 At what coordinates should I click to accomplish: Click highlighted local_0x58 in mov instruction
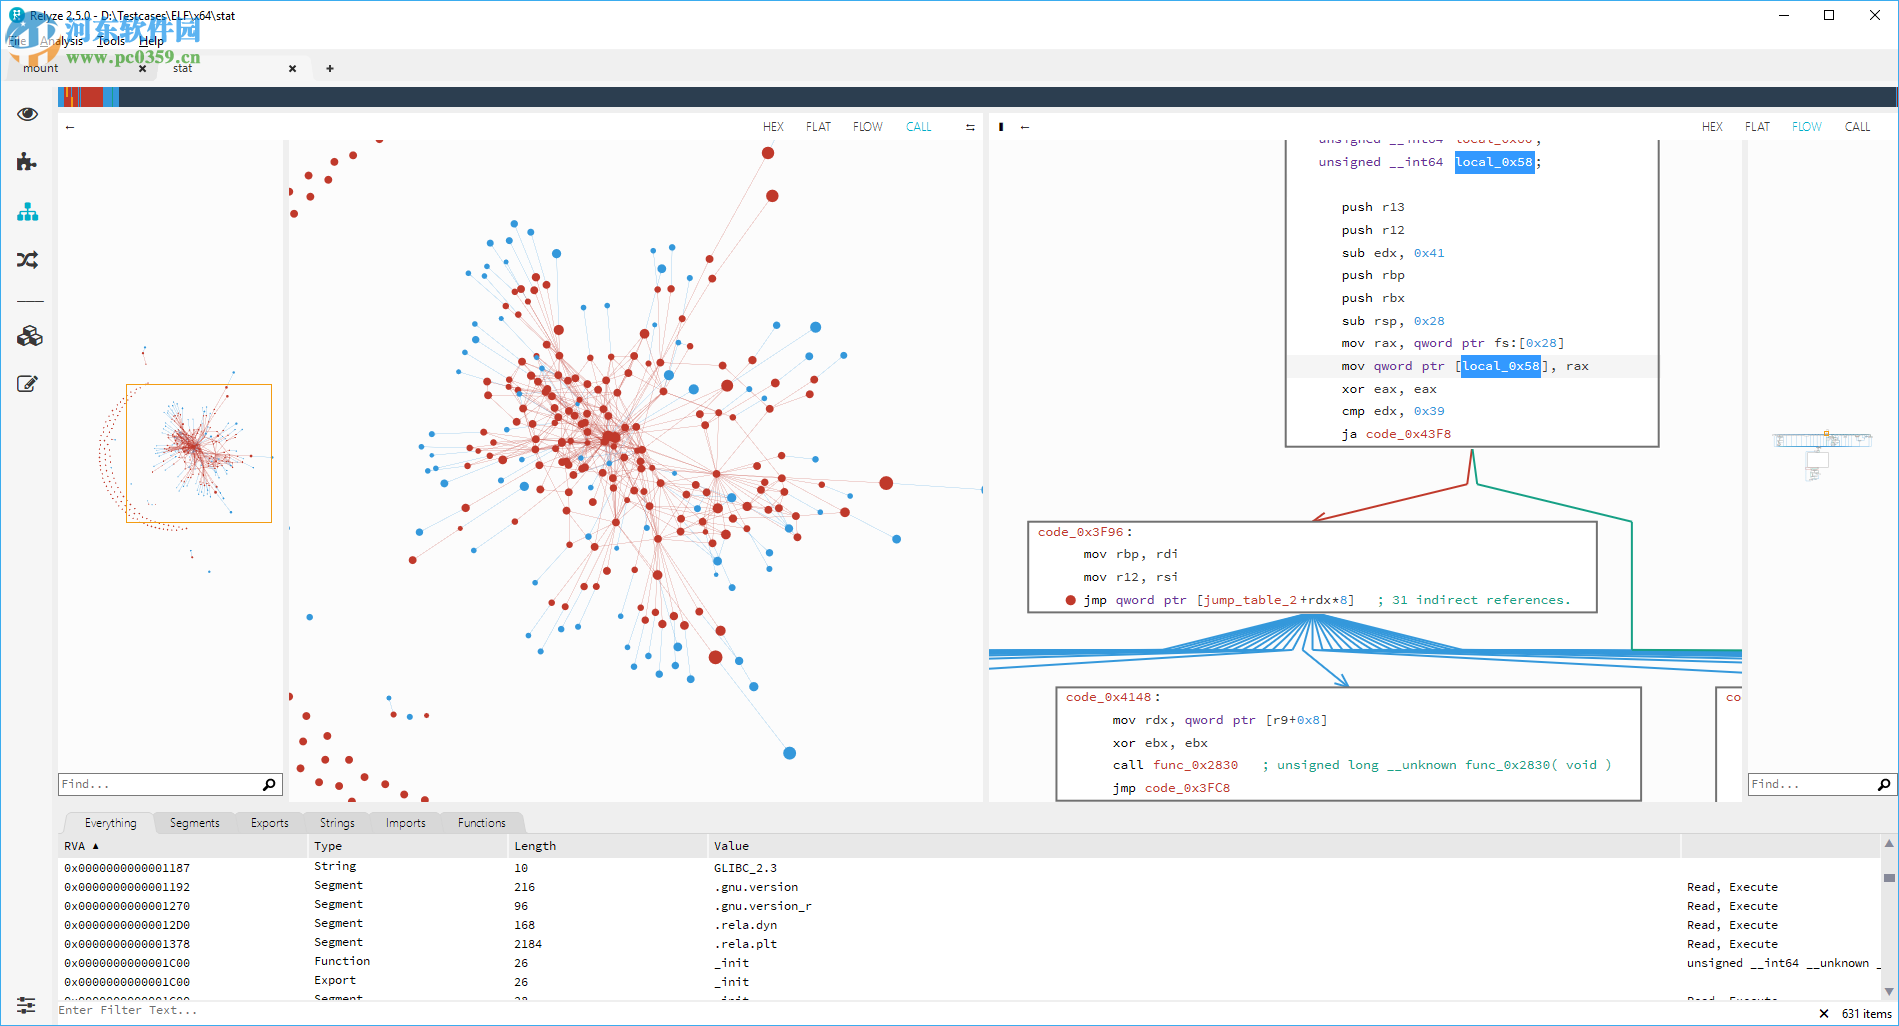1500,366
